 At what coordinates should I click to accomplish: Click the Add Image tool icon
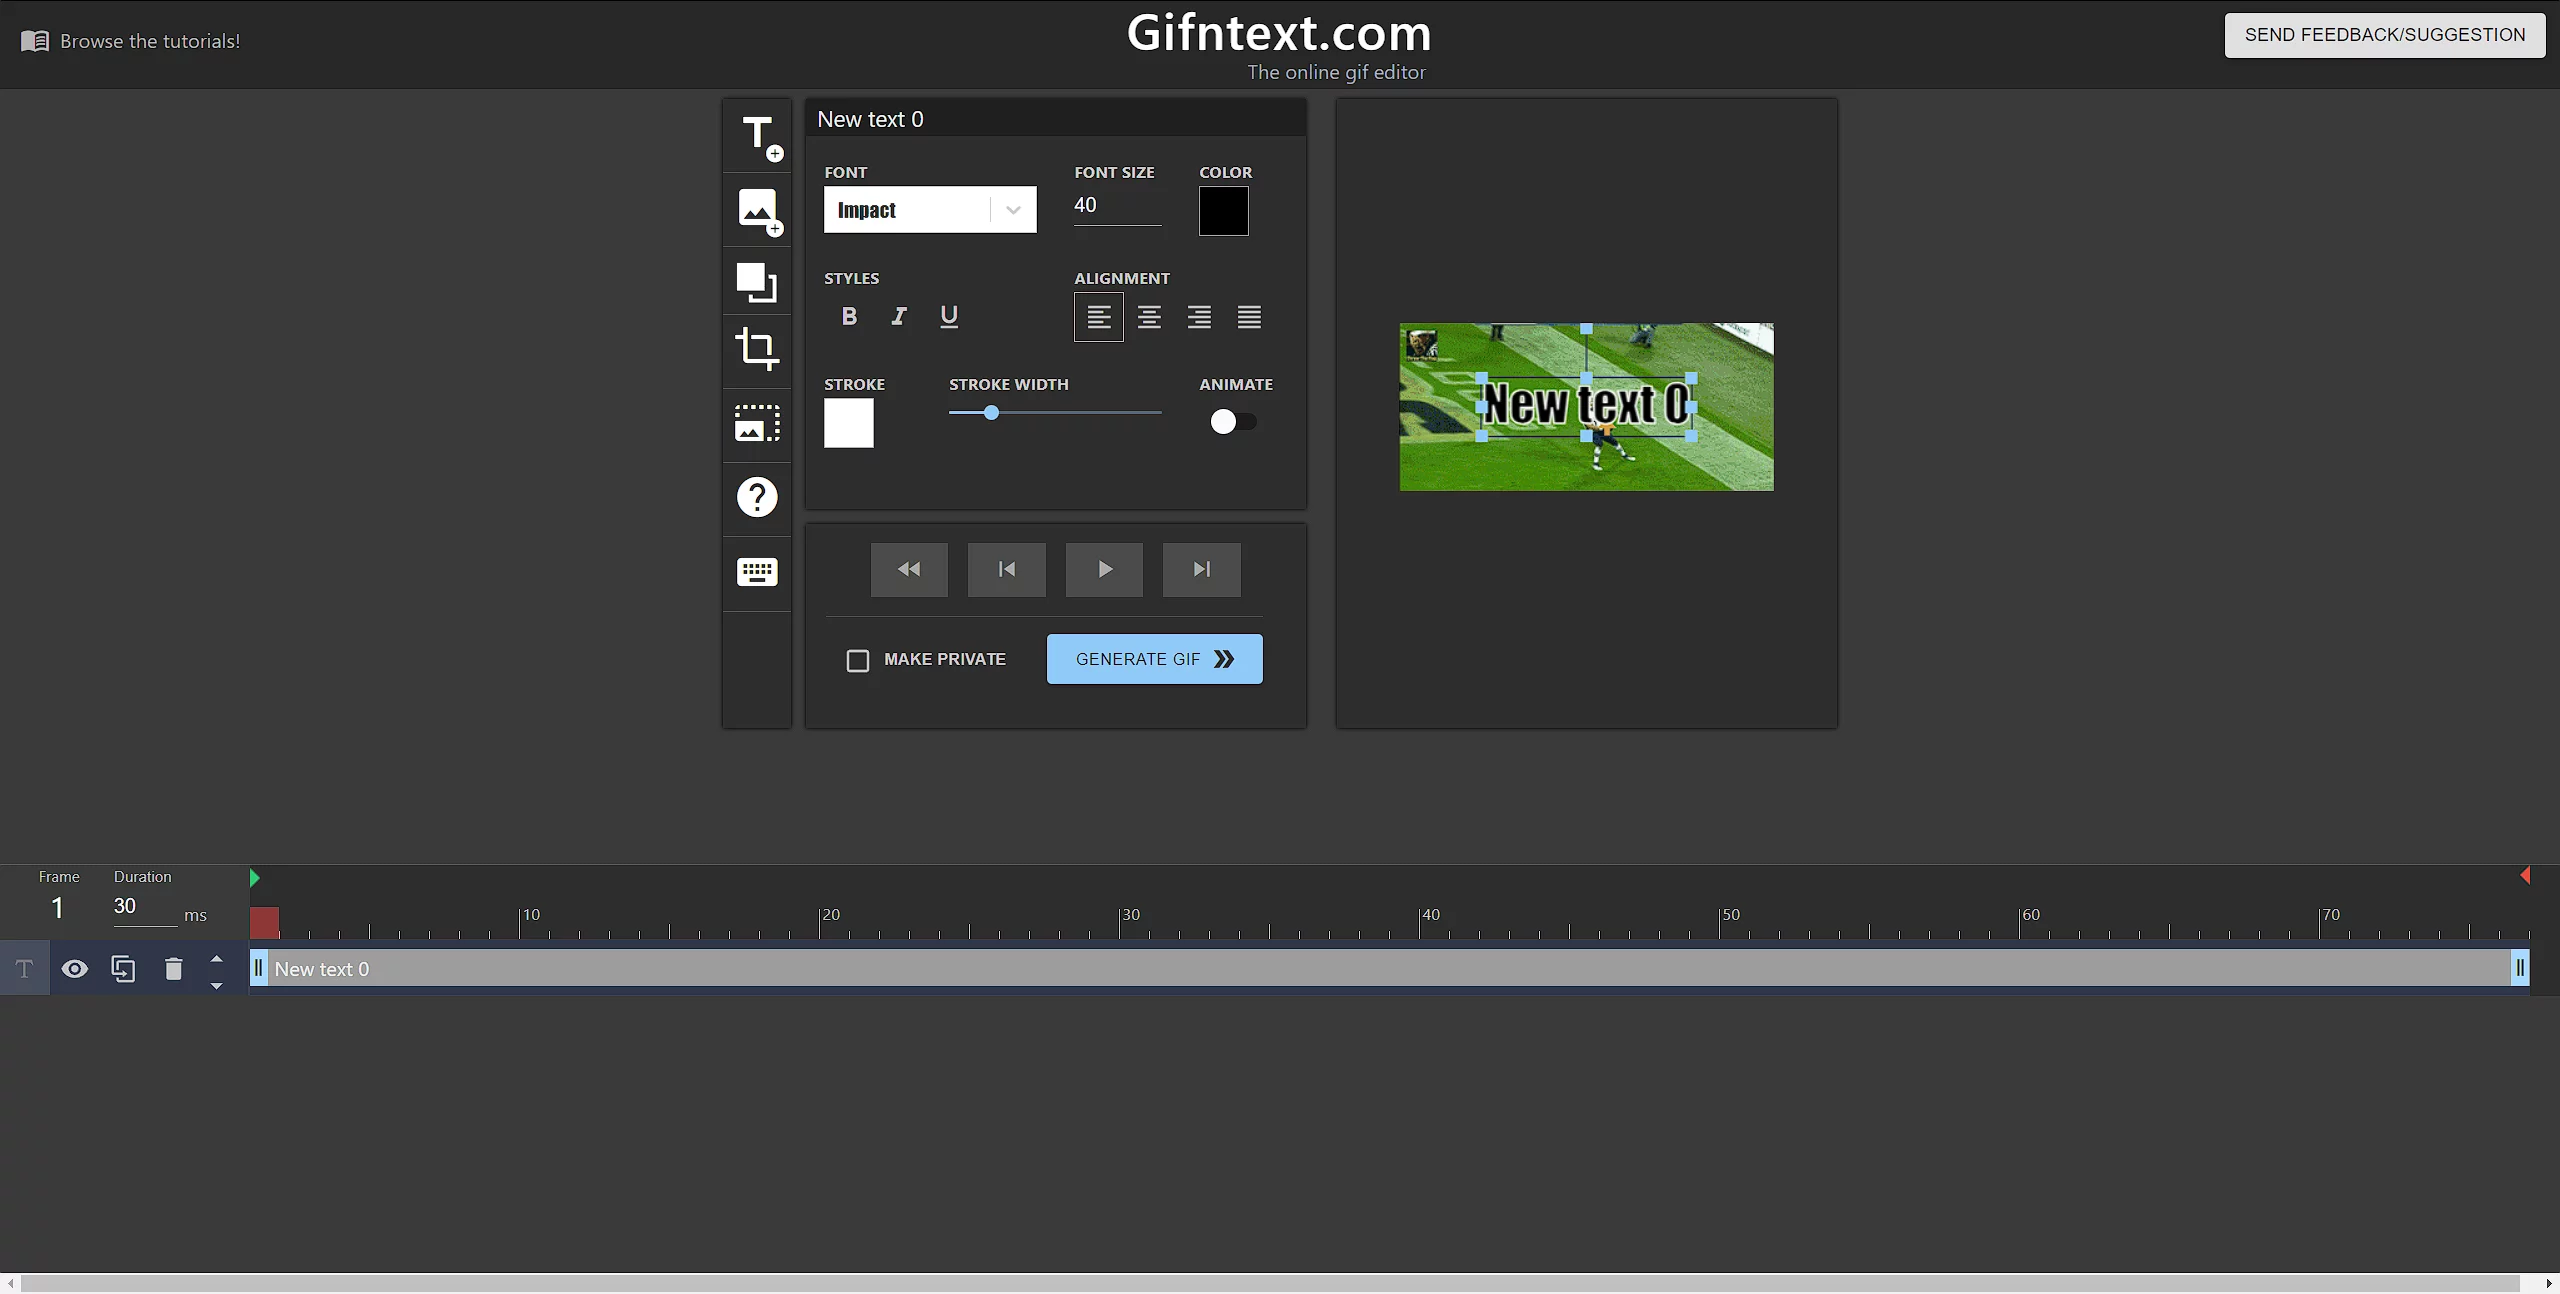tap(758, 210)
